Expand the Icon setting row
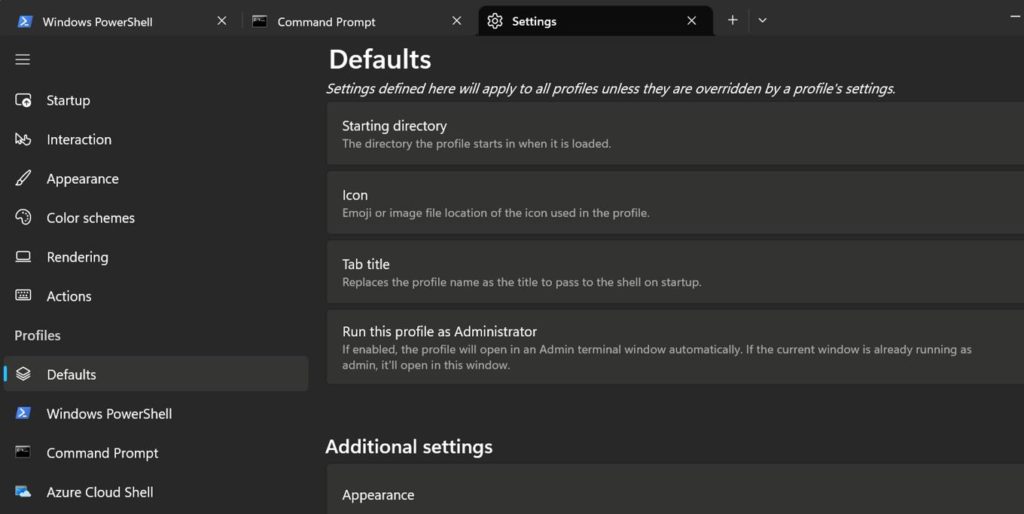Viewport: 1024px width, 514px height. point(675,203)
